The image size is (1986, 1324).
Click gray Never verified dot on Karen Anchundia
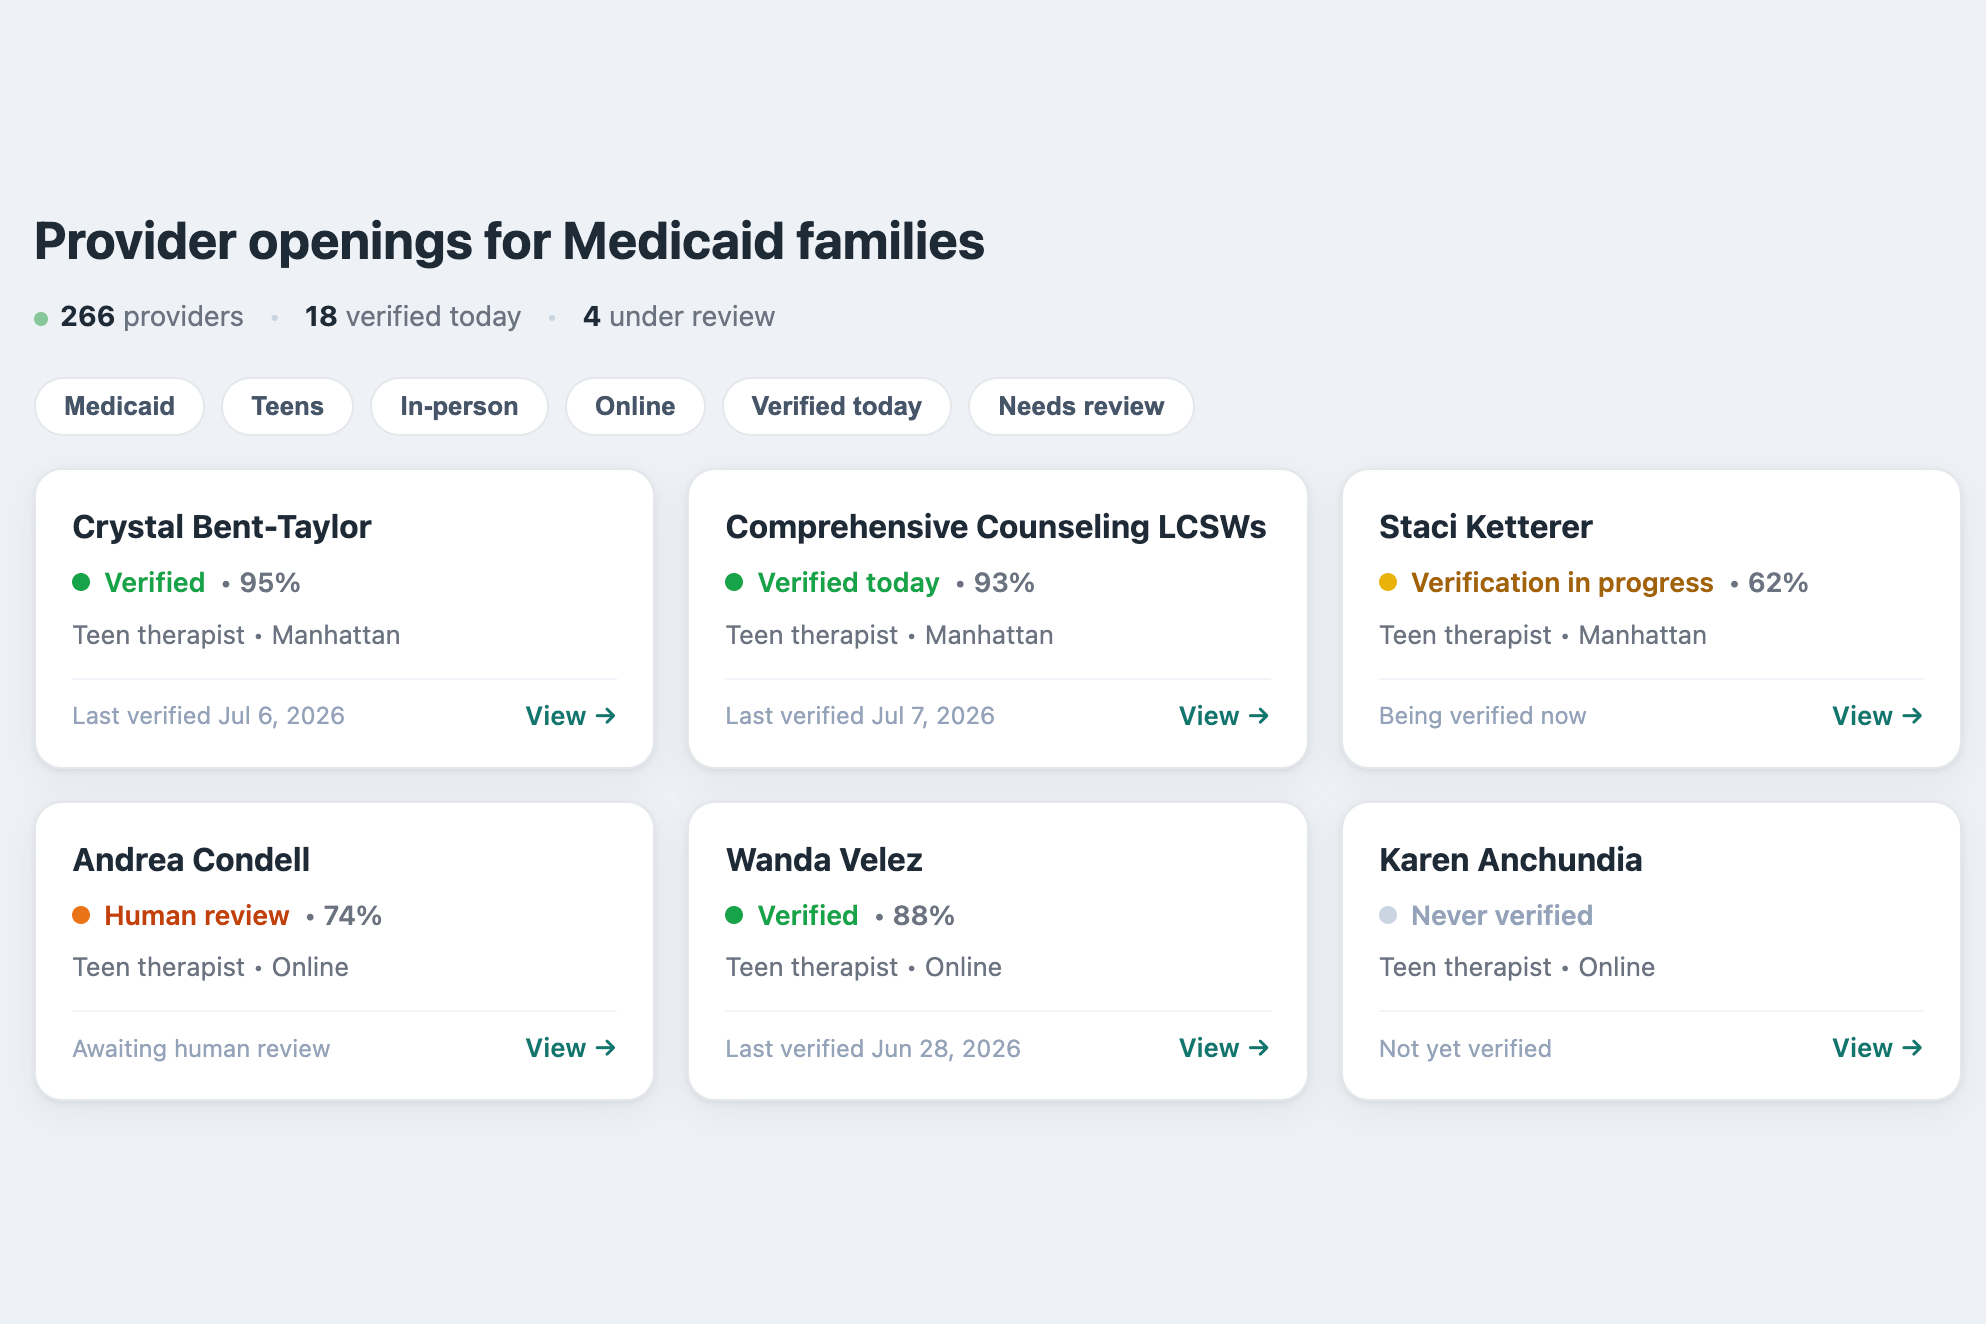pyautogui.click(x=1388, y=915)
